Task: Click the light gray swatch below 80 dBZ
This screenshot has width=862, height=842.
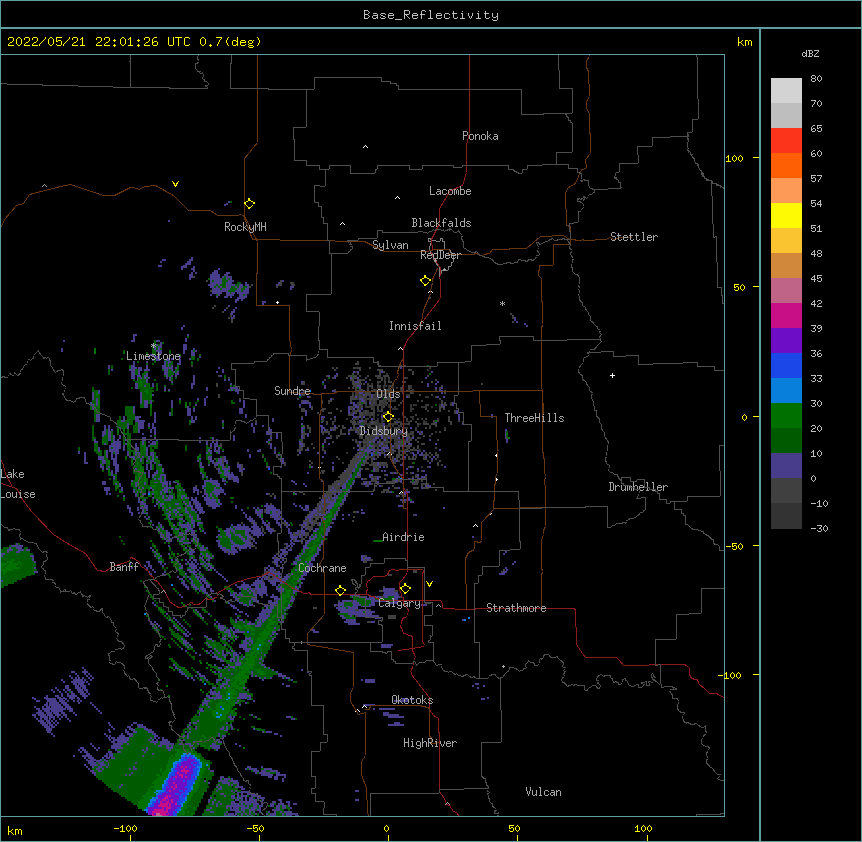Action: point(786,91)
